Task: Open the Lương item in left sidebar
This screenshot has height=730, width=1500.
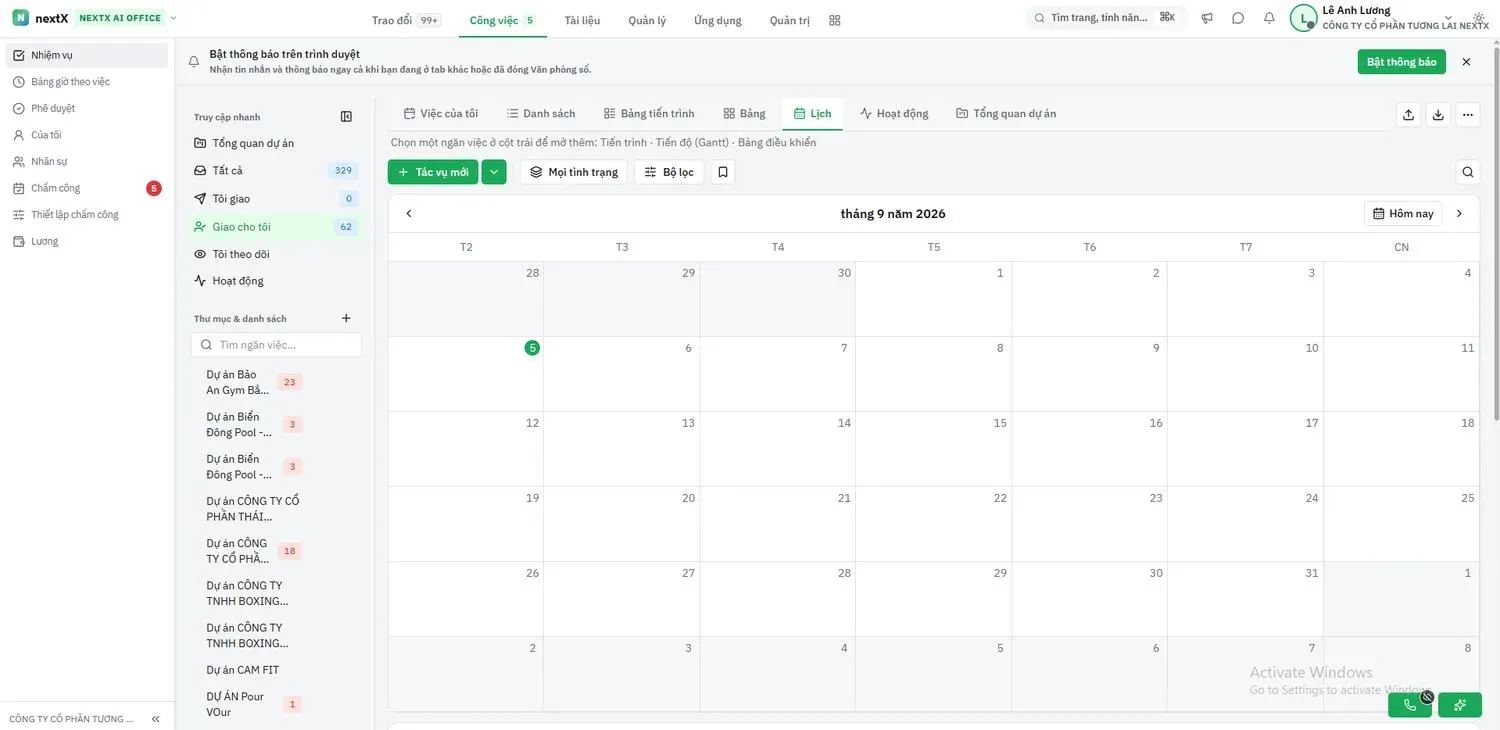Action: point(87,241)
